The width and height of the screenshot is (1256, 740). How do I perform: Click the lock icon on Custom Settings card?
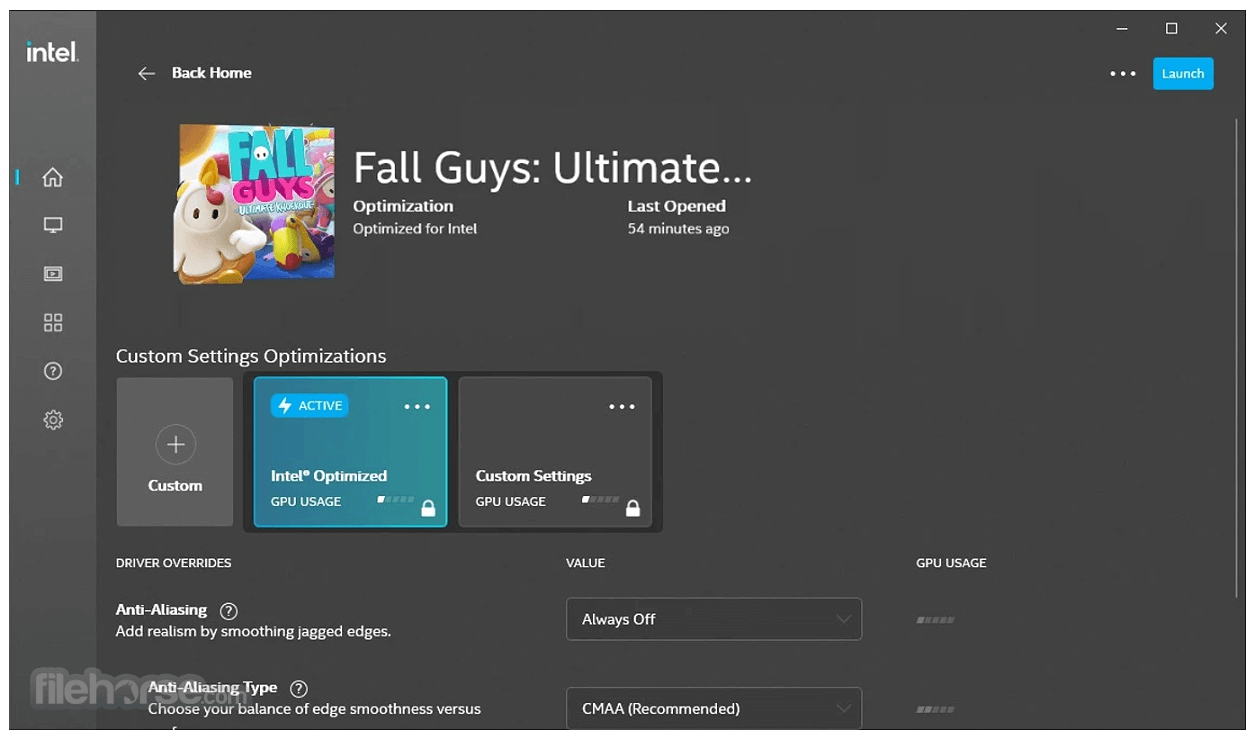pos(633,508)
